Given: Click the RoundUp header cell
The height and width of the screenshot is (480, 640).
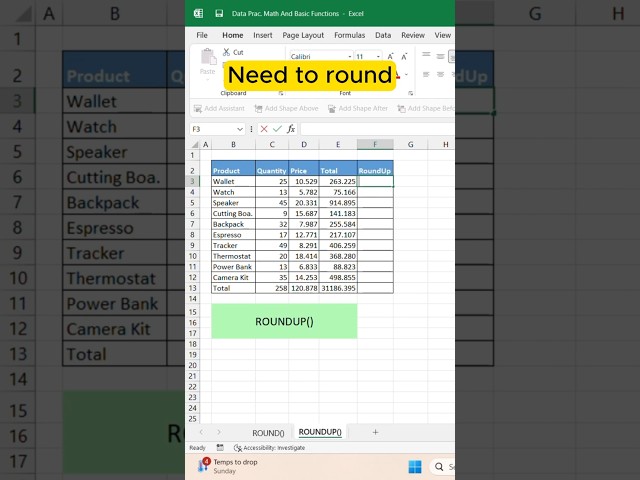Looking at the screenshot, I should coord(375,168).
